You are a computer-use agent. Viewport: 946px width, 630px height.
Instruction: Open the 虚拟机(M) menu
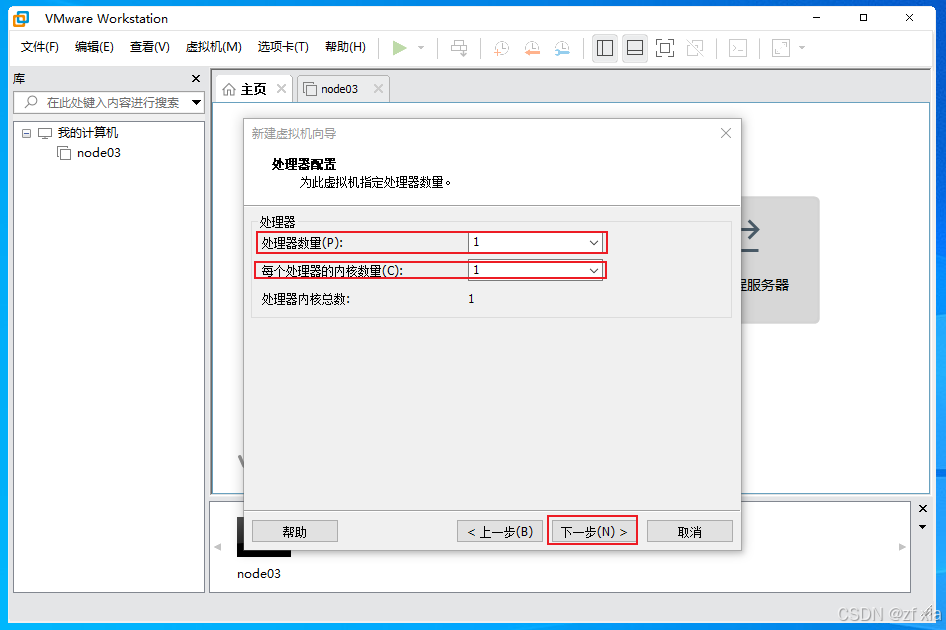[214, 47]
